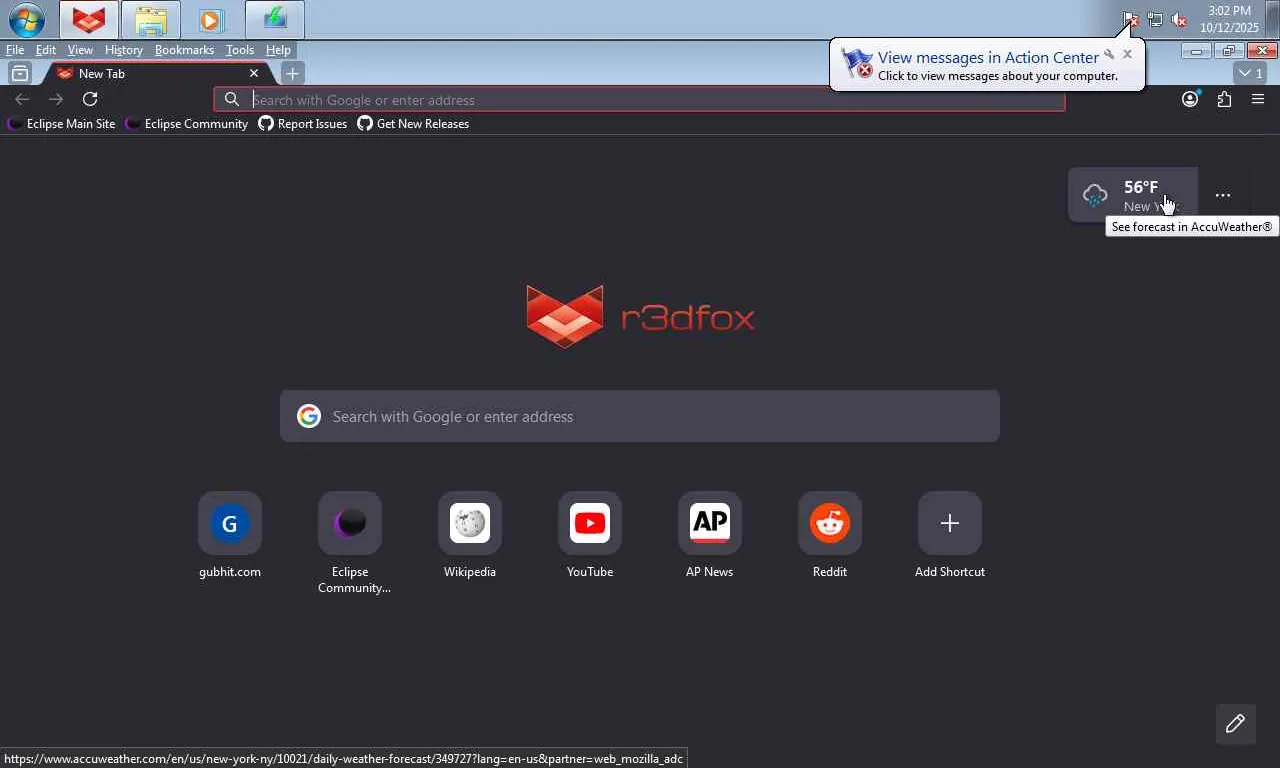
Task: Click the magnifier icon in address bar
Action: tap(231, 99)
